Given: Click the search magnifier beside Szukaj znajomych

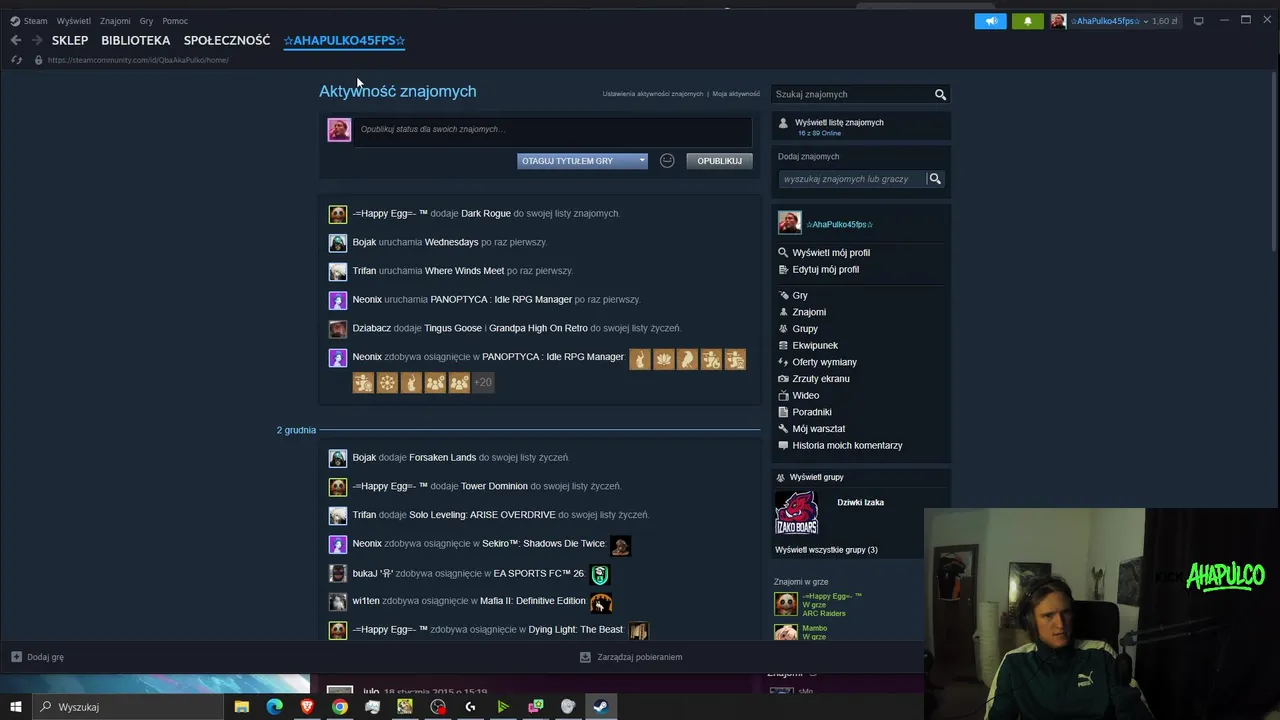Looking at the screenshot, I should point(940,94).
